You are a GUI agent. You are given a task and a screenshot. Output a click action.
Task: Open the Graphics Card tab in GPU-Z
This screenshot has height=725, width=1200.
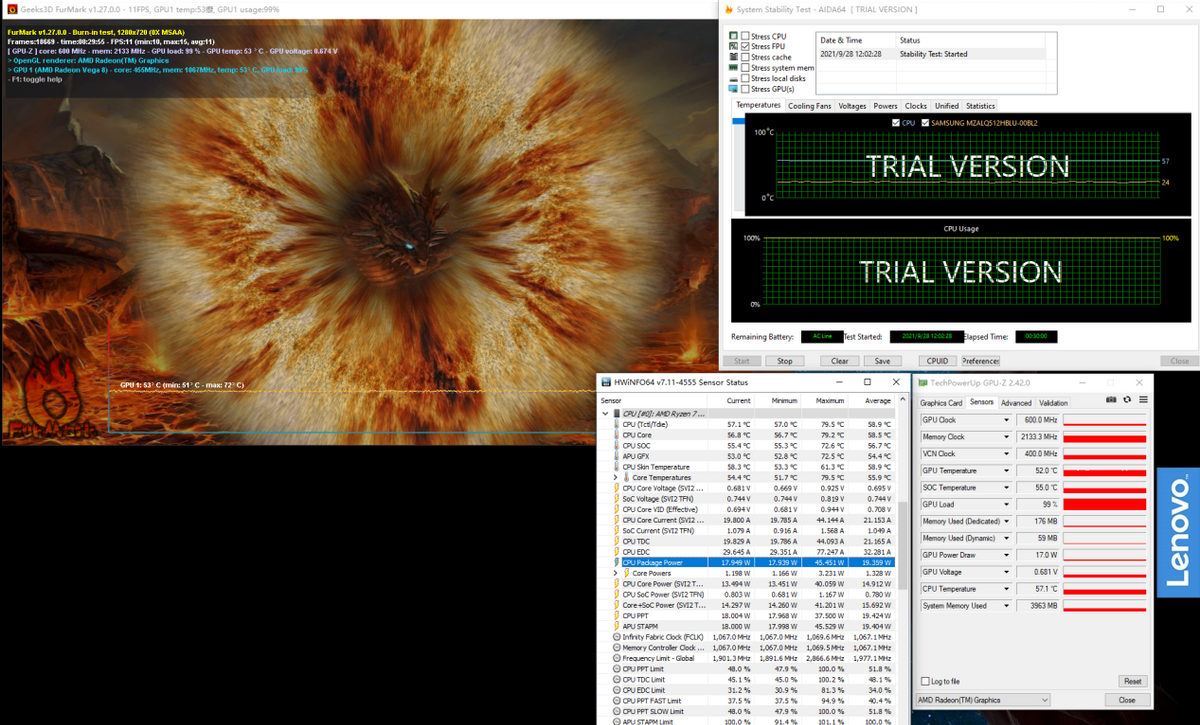tap(941, 402)
